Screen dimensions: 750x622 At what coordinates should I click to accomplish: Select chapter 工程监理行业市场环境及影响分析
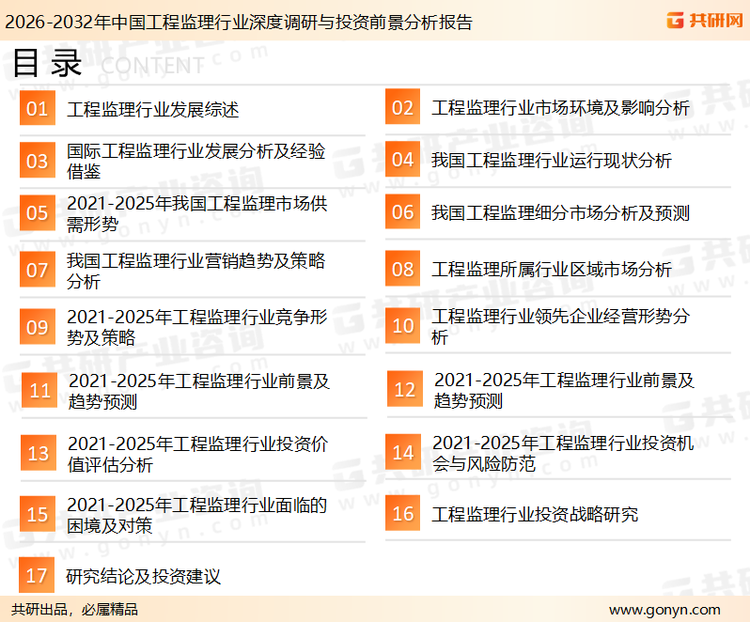click(561, 108)
